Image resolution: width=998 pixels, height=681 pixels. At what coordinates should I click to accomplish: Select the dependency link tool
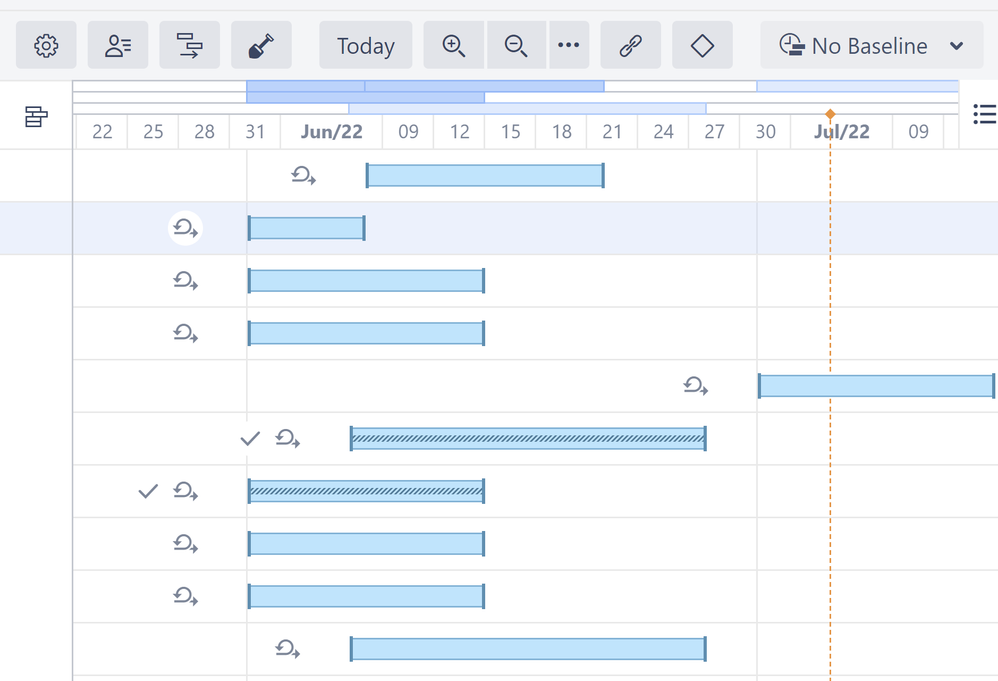tap(630, 45)
